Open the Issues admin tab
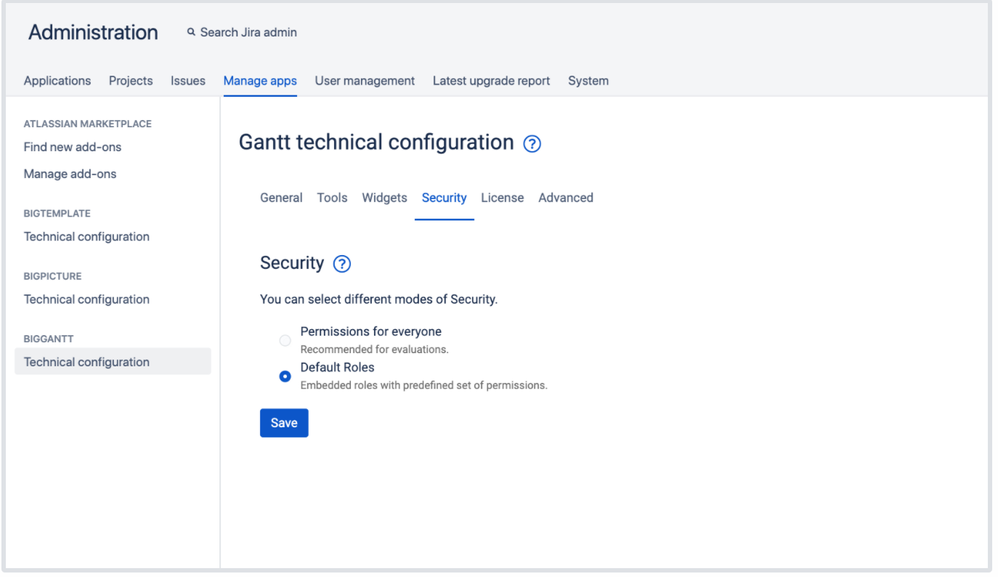 [188, 81]
